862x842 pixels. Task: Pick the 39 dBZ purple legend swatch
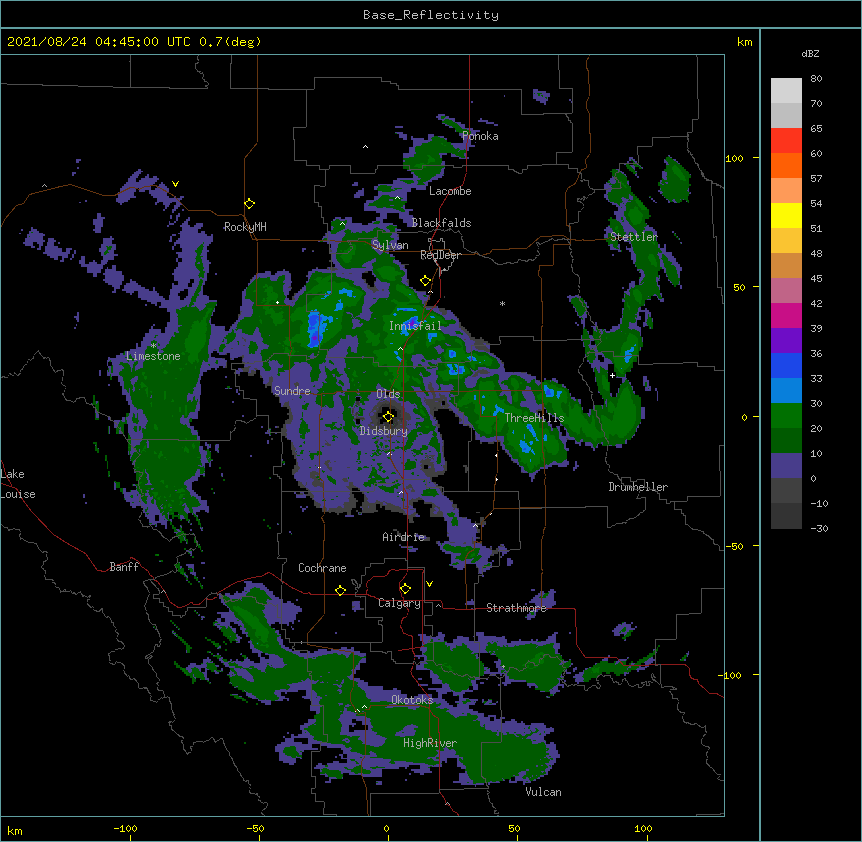tap(786, 341)
